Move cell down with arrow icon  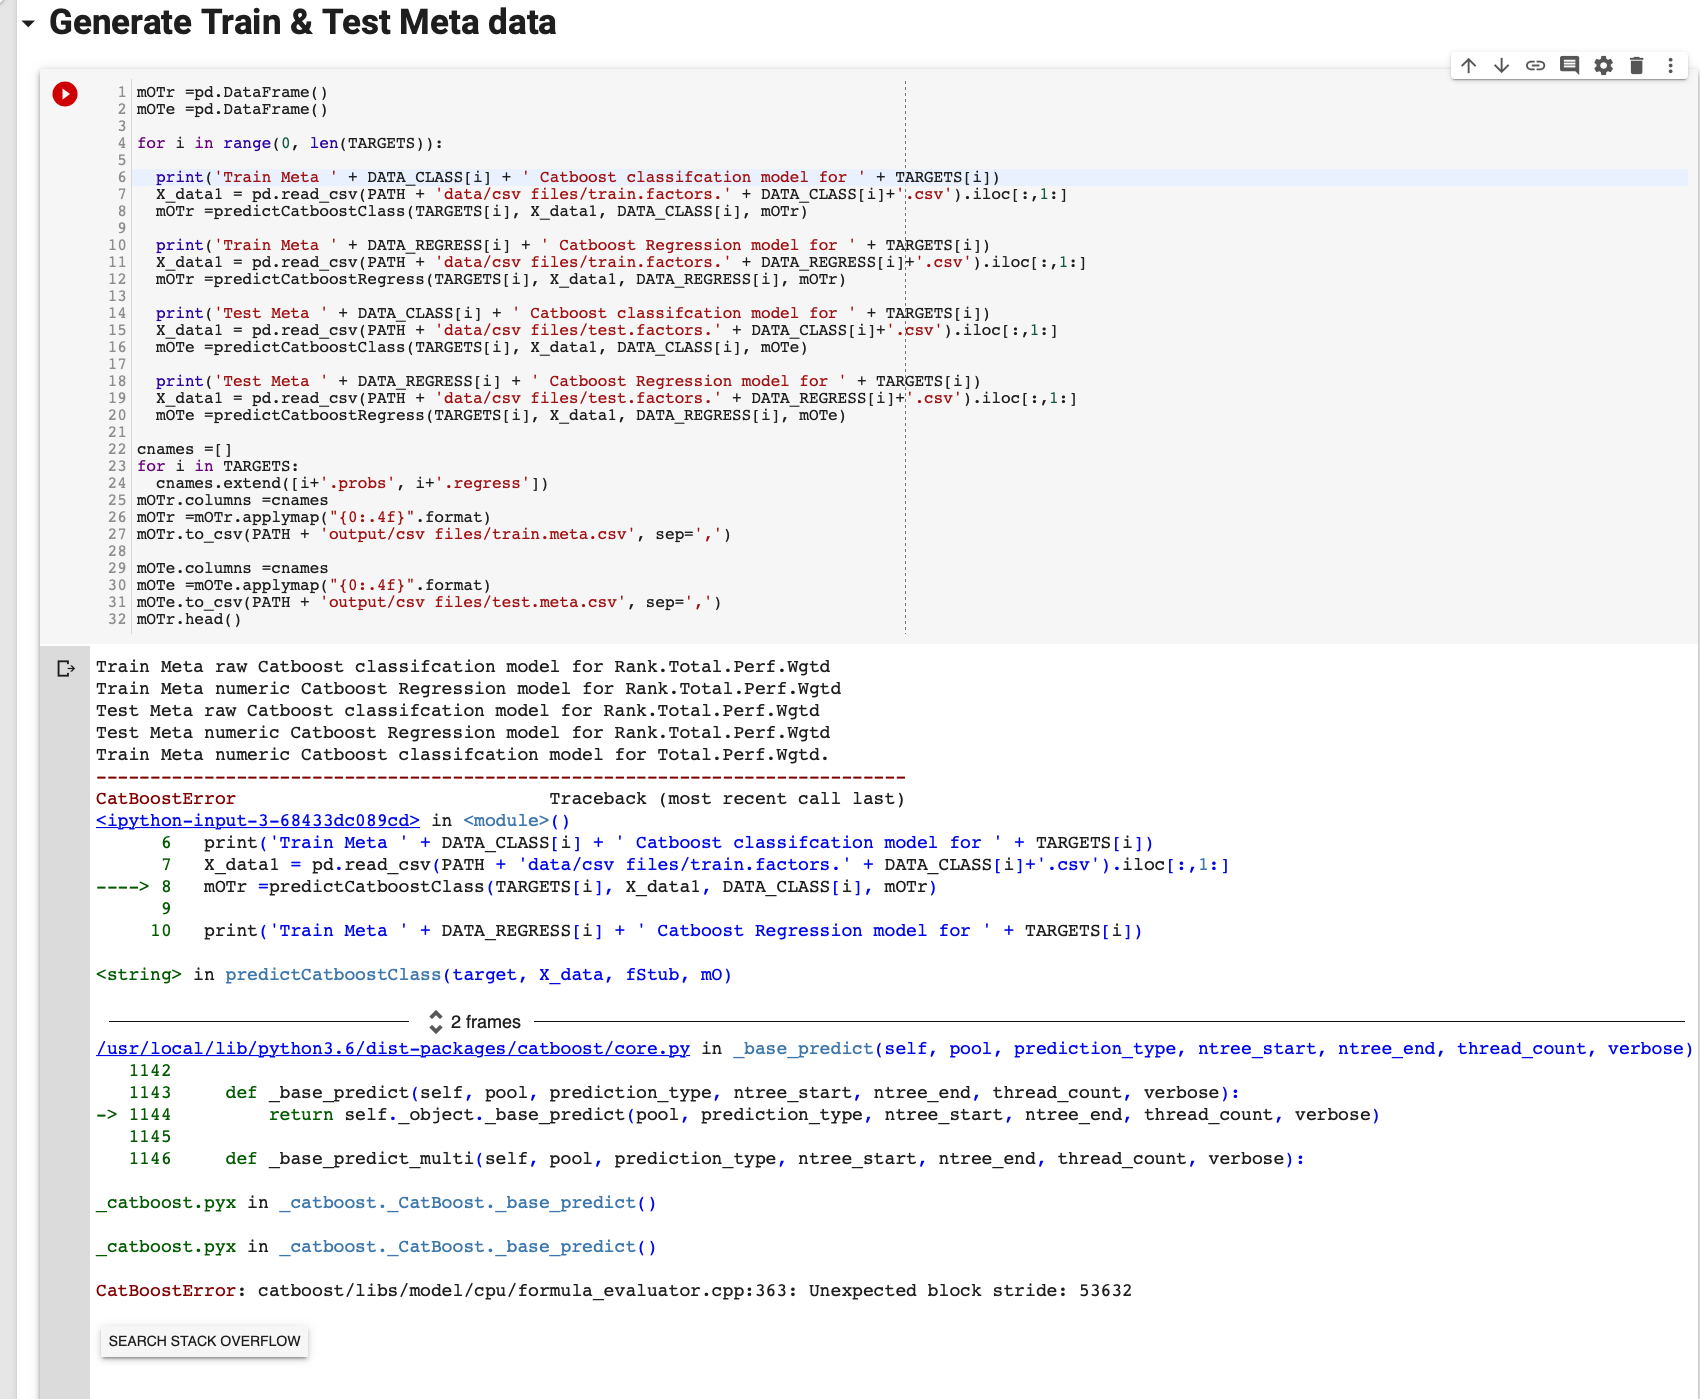click(x=1501, y=66)
